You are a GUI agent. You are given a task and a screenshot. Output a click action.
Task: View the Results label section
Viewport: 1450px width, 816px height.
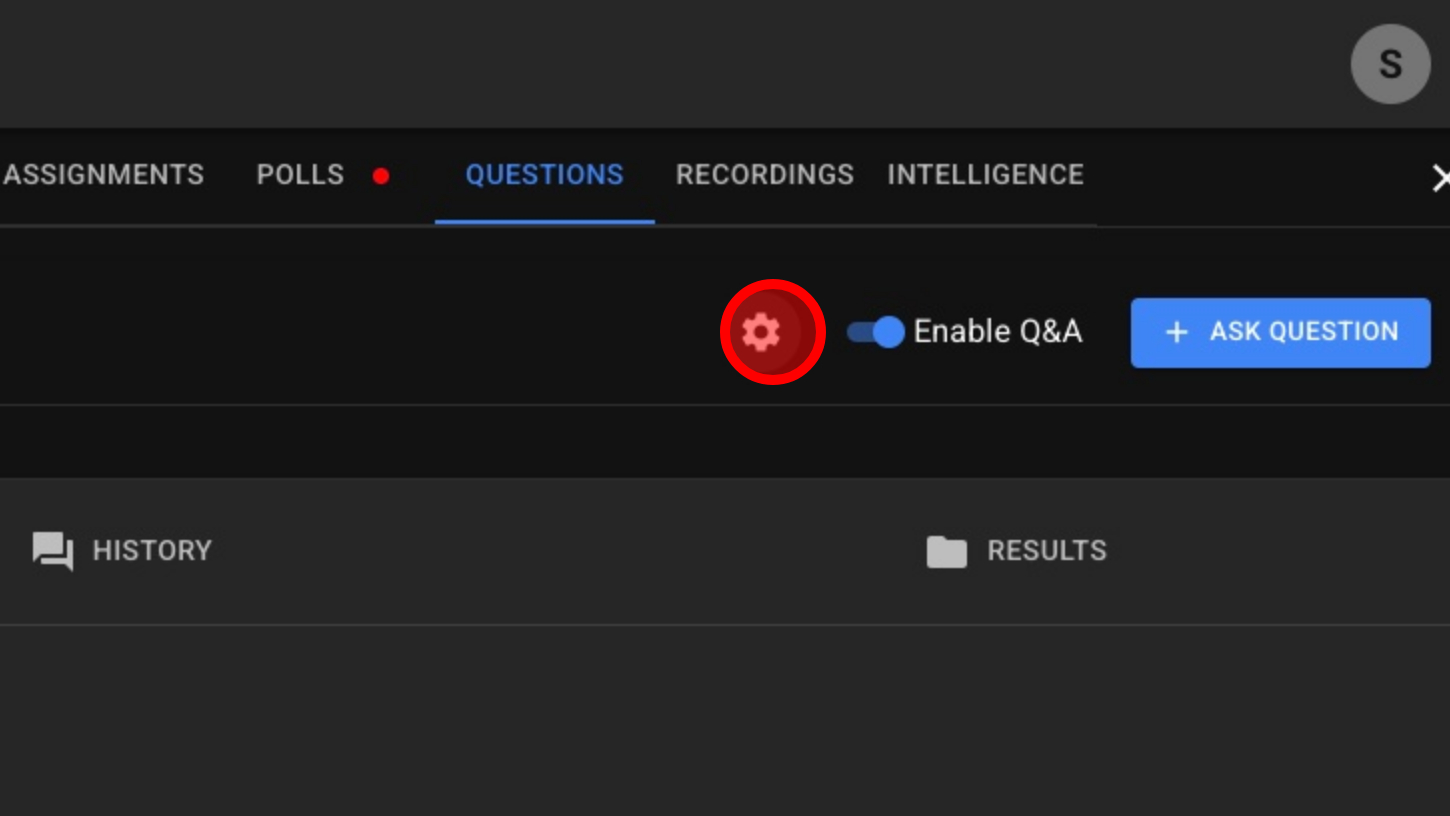[x=1047, y=551]
